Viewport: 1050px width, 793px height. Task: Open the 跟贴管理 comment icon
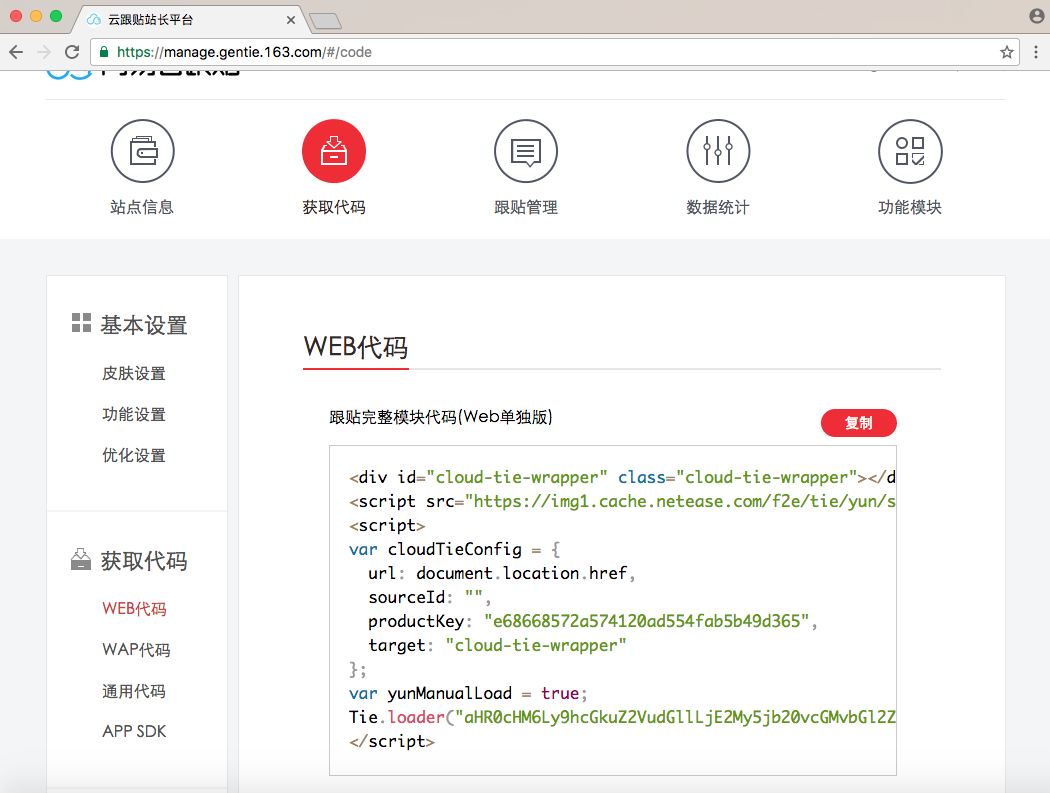(525, 151)
